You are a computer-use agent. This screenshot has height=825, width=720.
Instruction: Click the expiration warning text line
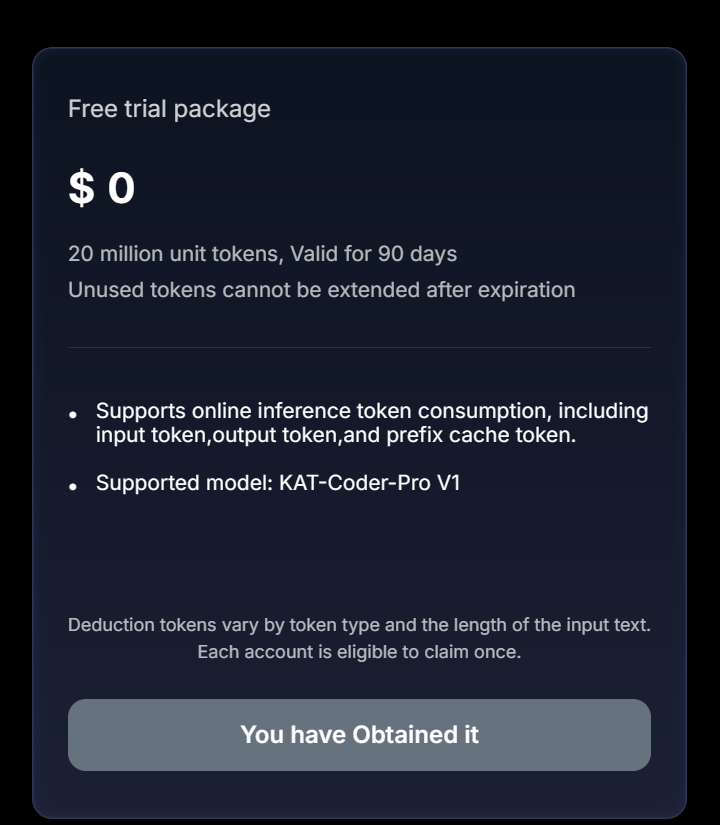[320, 290]
